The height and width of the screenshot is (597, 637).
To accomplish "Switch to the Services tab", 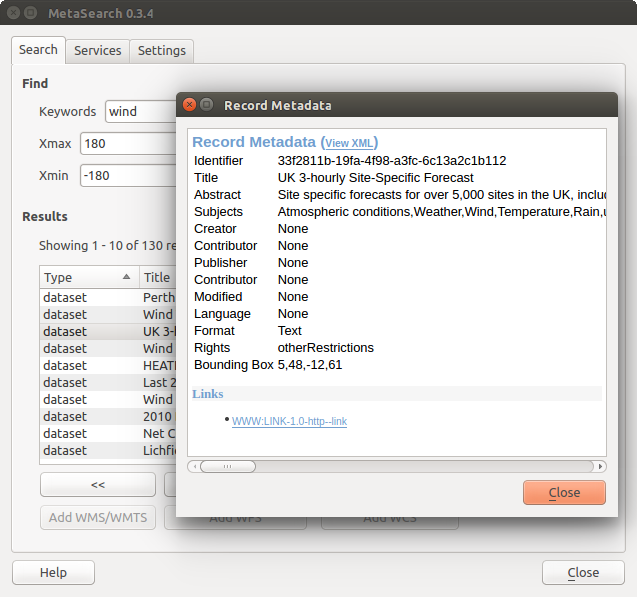I will [97, 50].
